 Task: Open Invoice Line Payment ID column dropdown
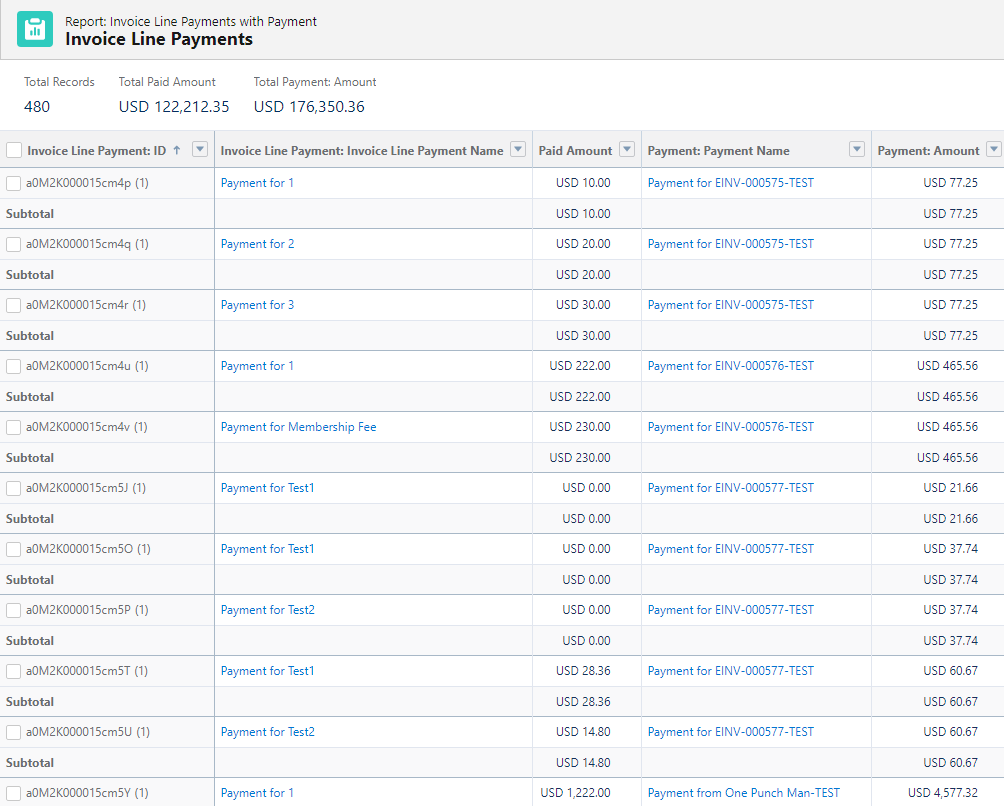(200, 150)
